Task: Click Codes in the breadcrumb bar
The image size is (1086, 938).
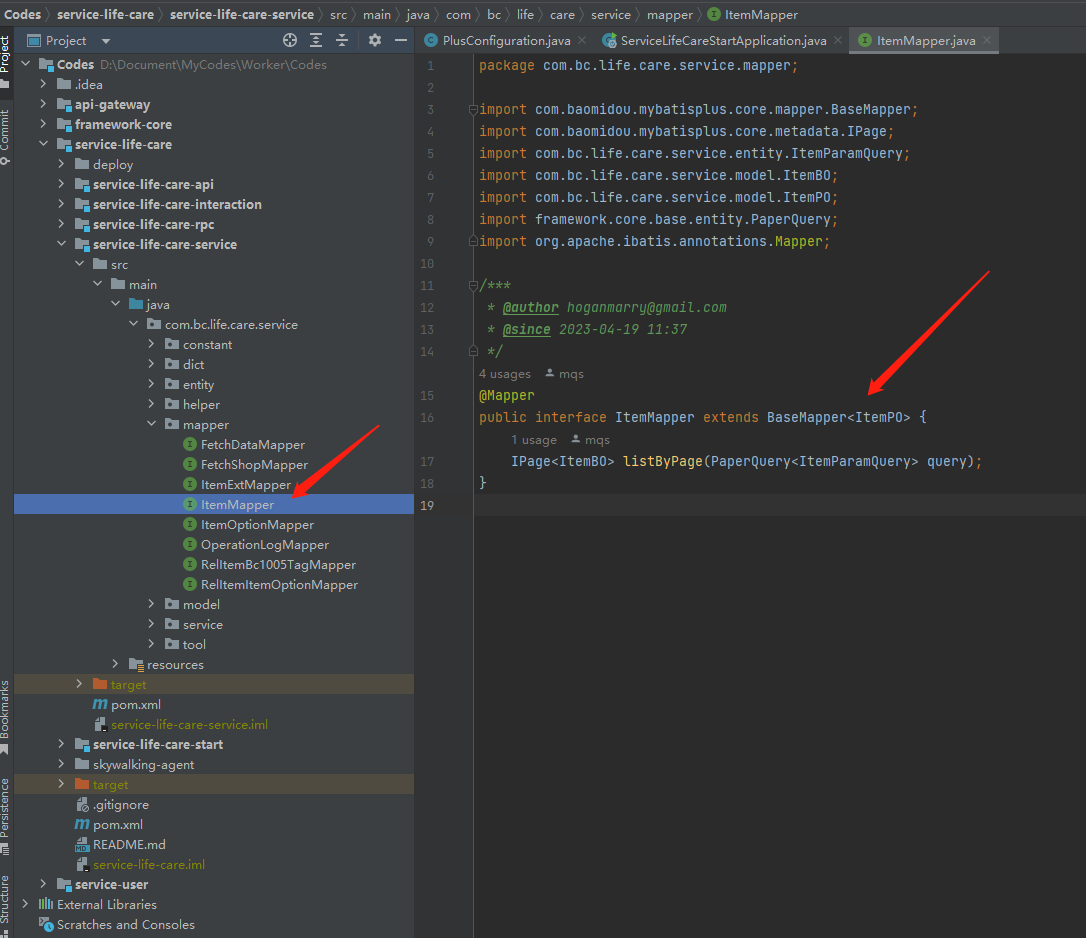Action: point(22,15)
